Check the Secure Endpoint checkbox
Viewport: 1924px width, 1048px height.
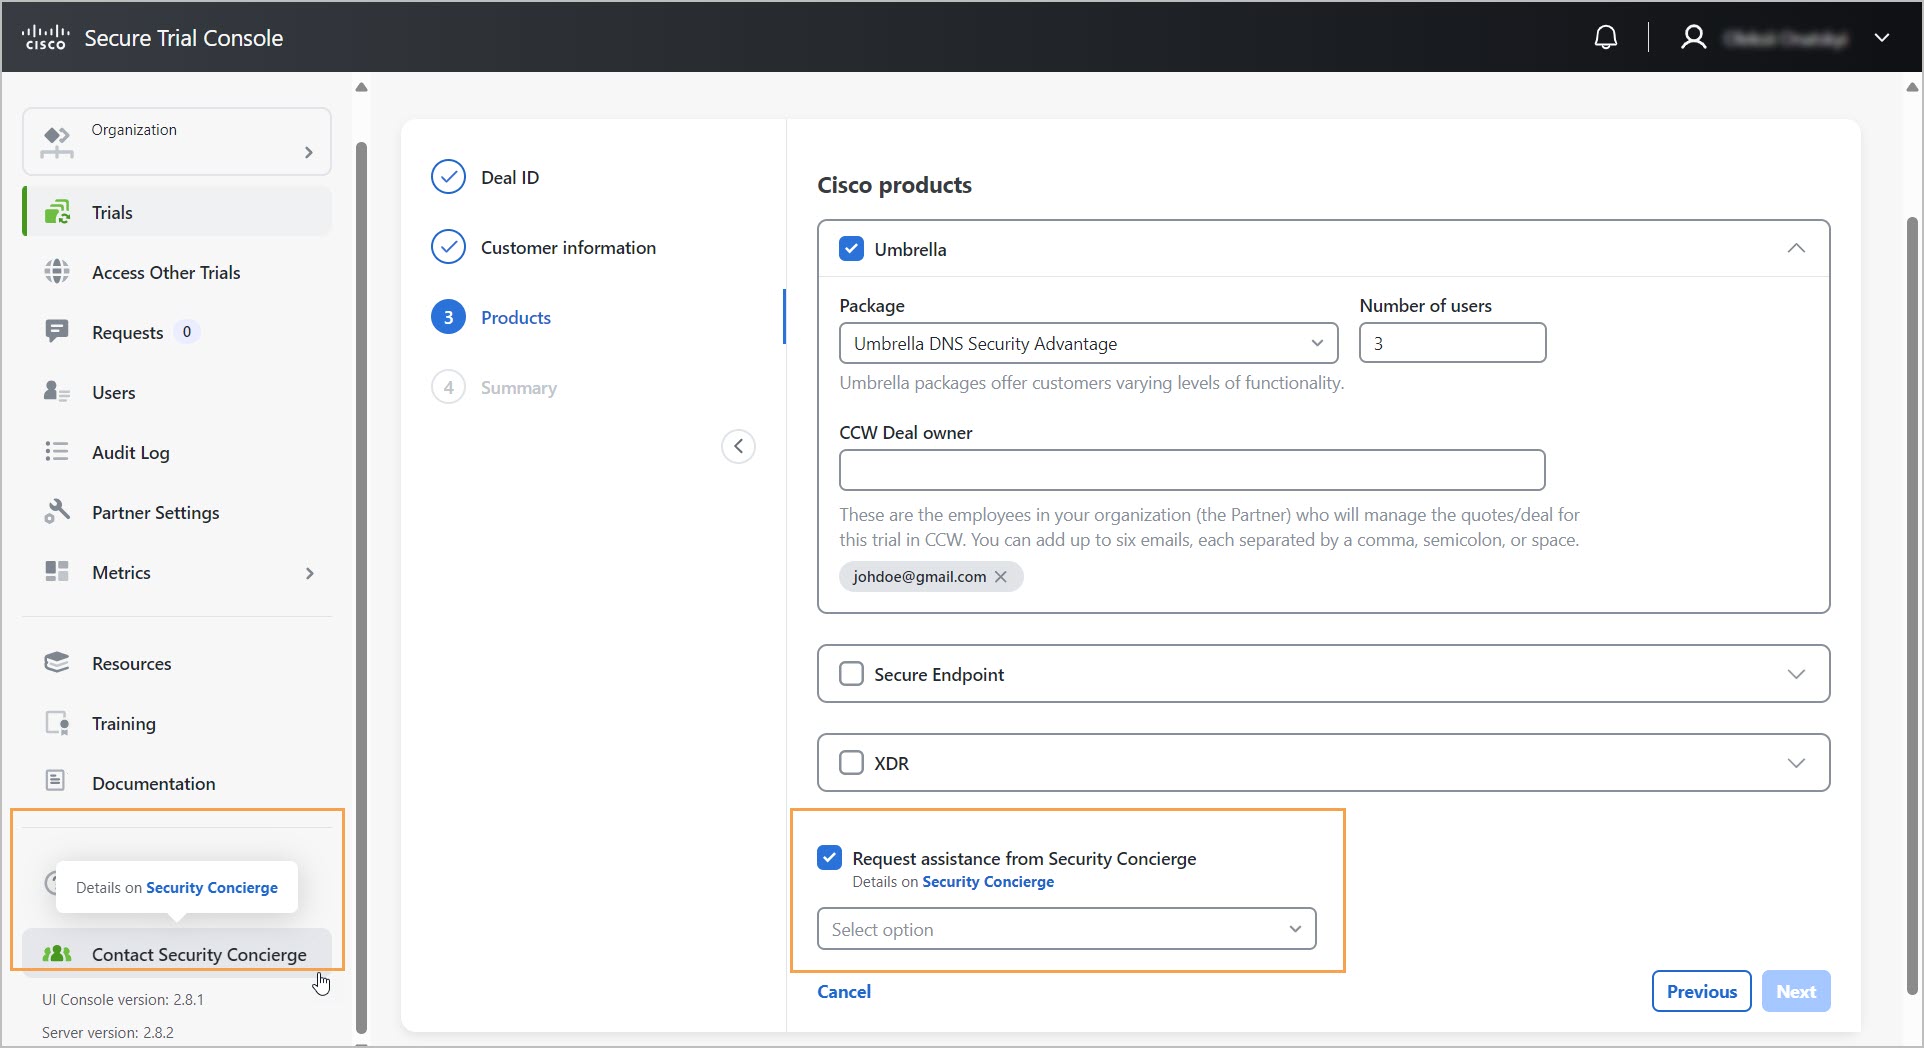click(x=851, y=673)
